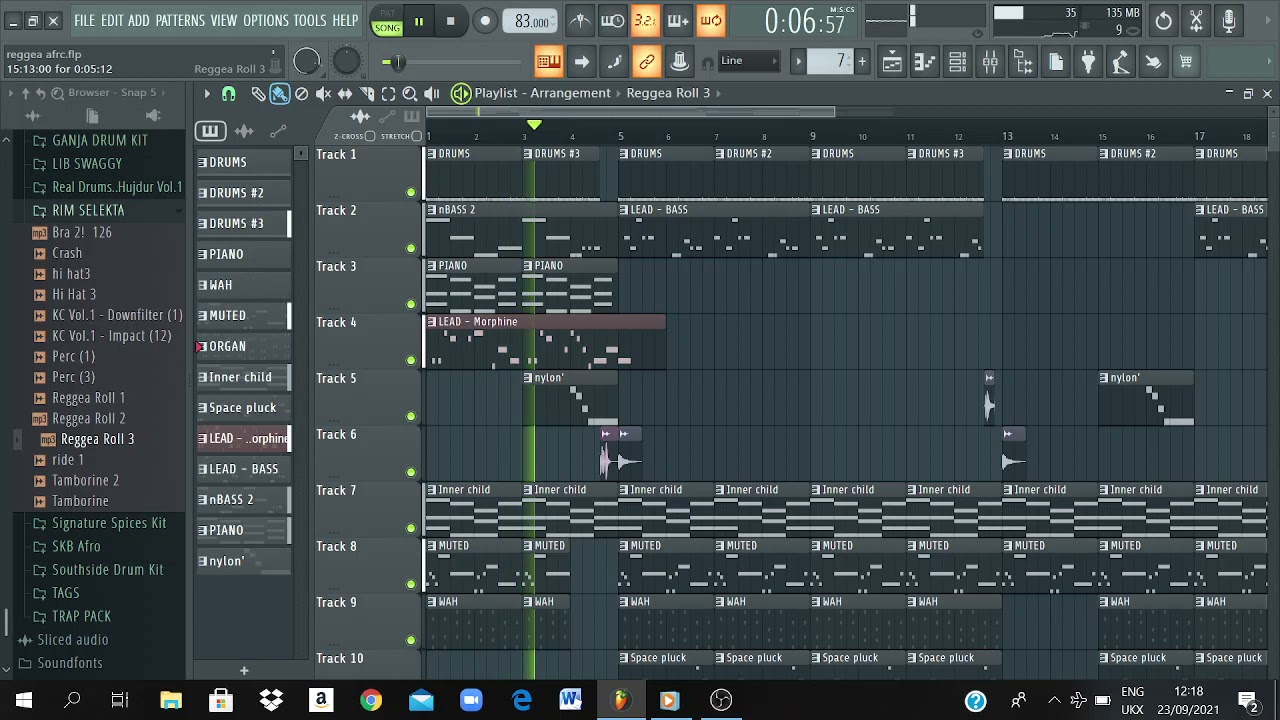
Task: Open the Line snap dropdown
Action: click(x=749, y=61)
